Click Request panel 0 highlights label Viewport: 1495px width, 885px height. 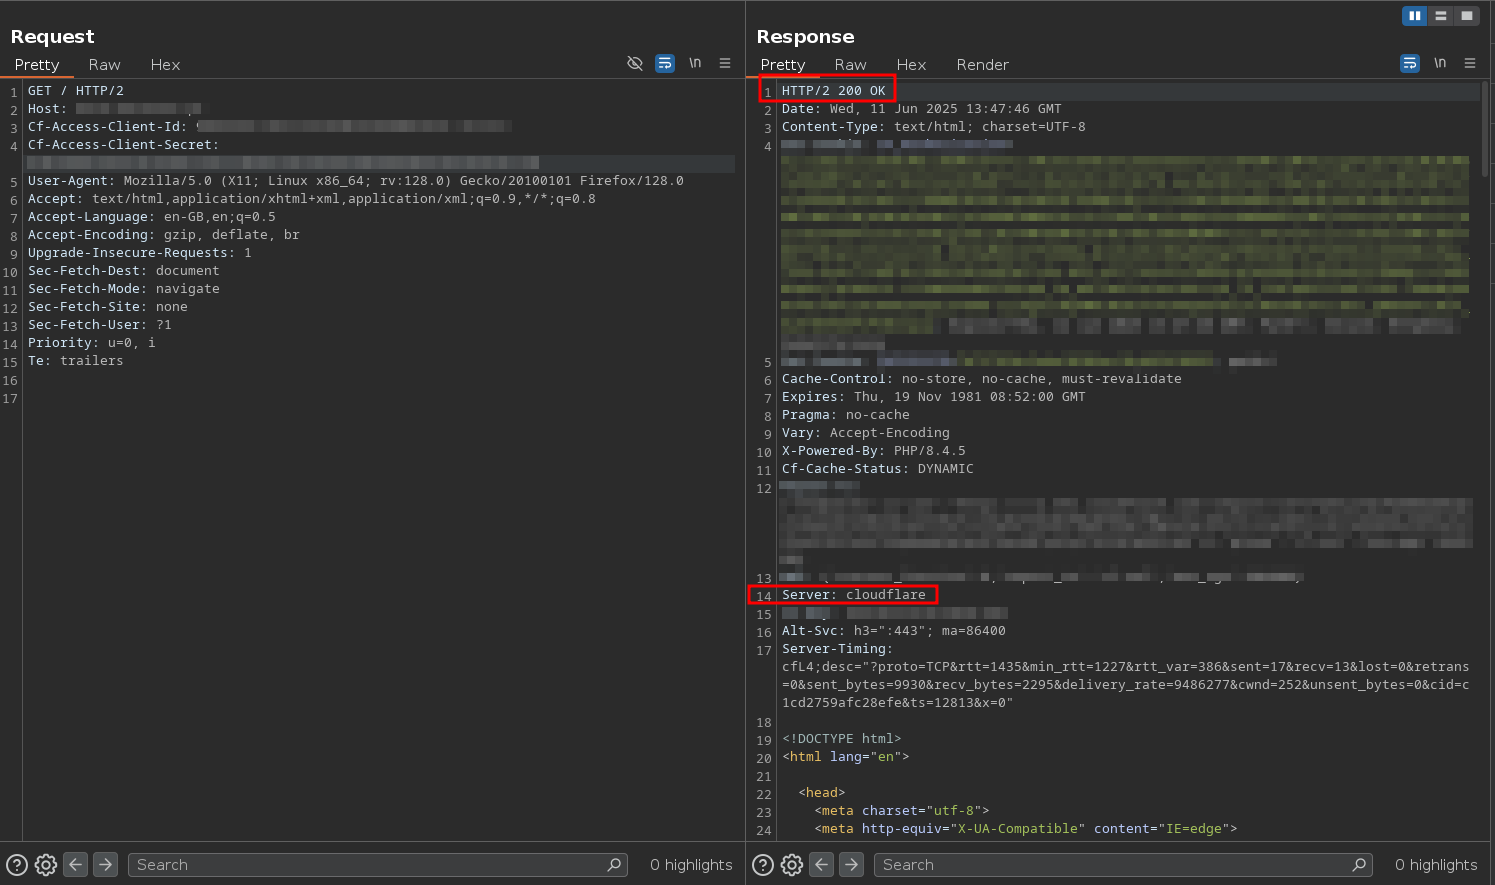691,865
